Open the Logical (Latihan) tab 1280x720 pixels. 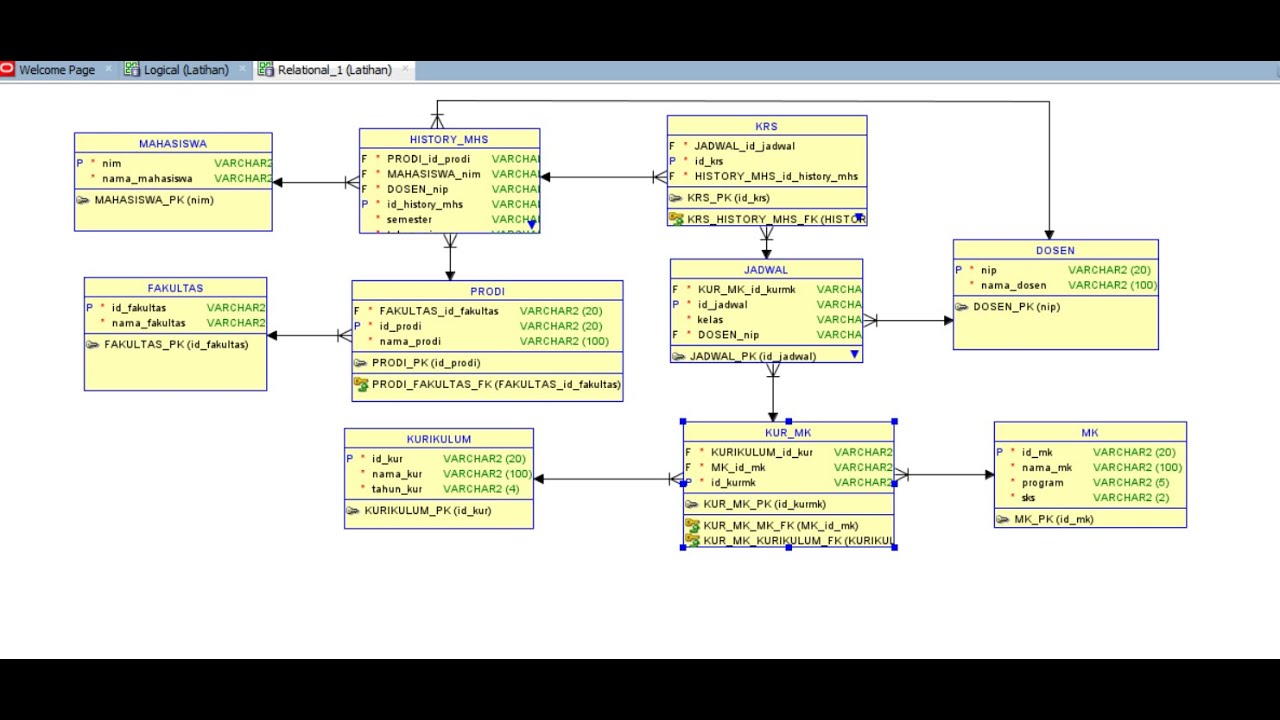[x=186, y=70]
